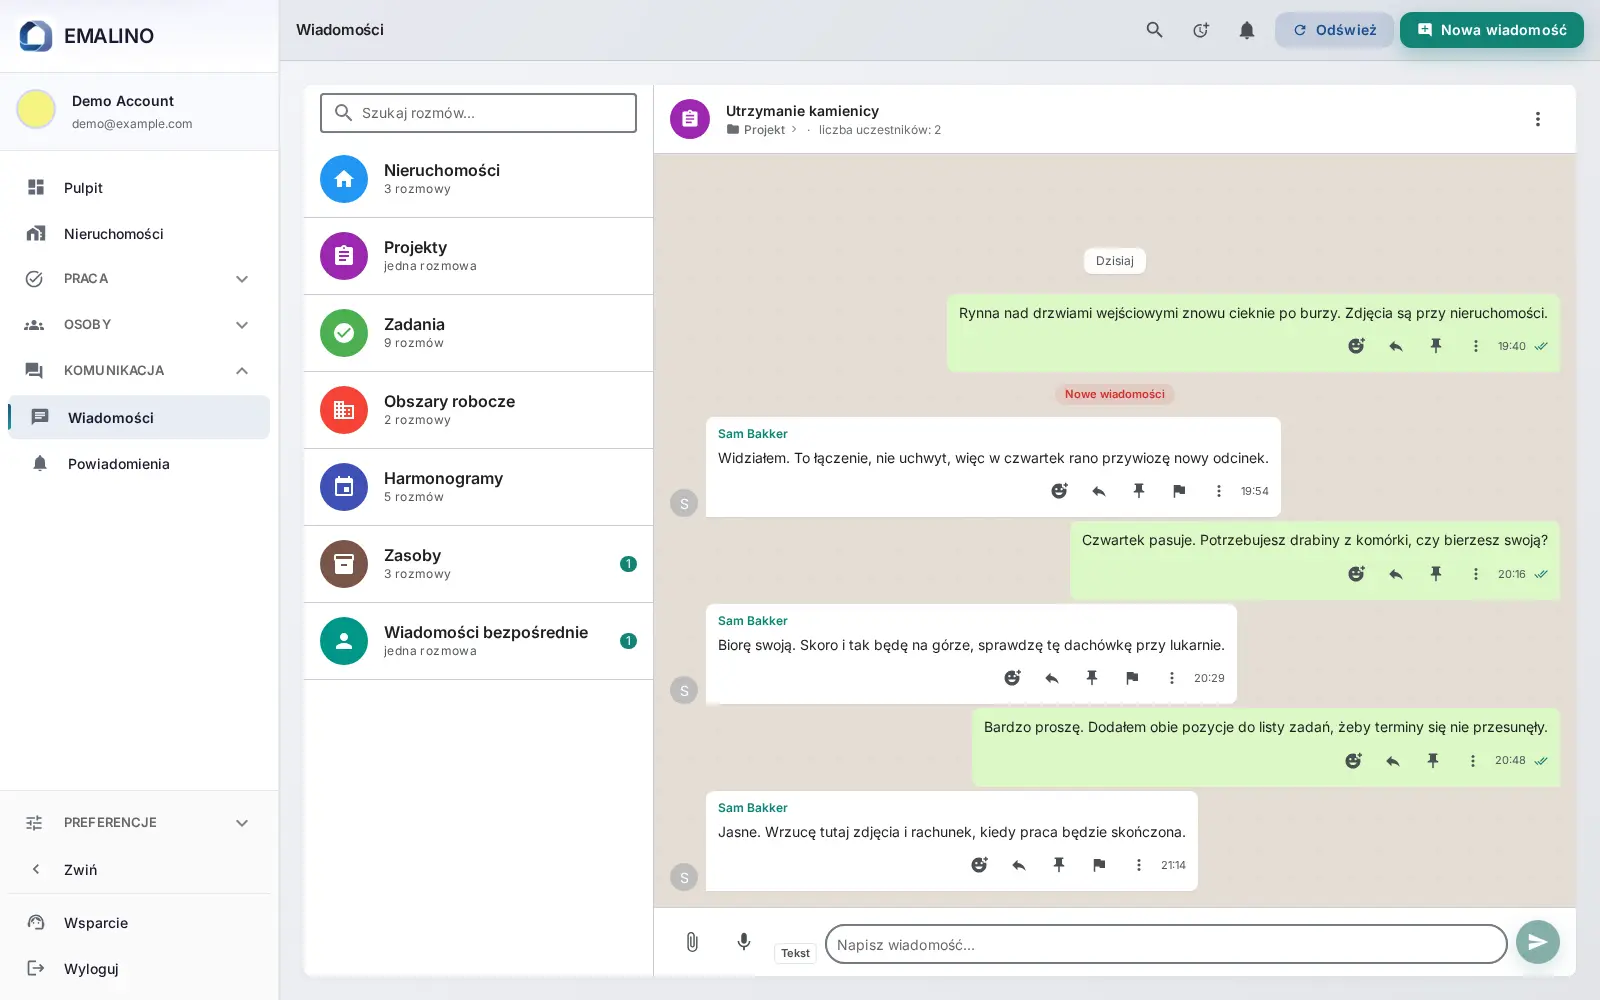Click the Napisz wiadomość input field
The image size is (1600, 1000).
(x=1166, y=944)
